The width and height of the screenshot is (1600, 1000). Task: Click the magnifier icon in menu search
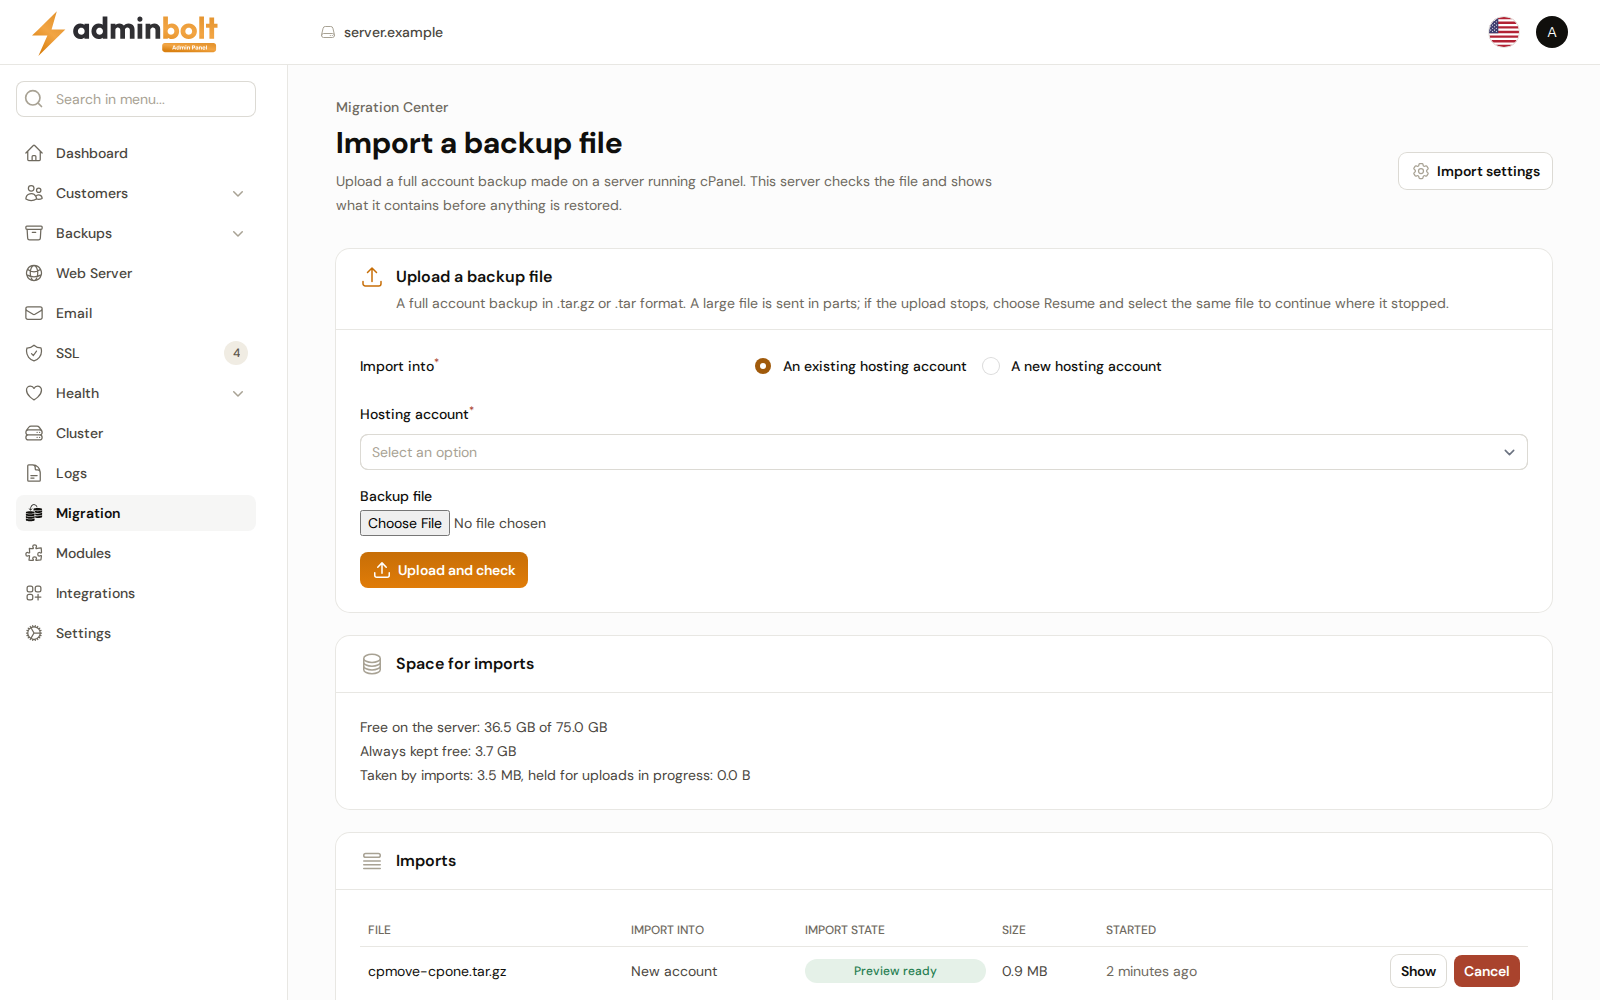click(34, 99)
